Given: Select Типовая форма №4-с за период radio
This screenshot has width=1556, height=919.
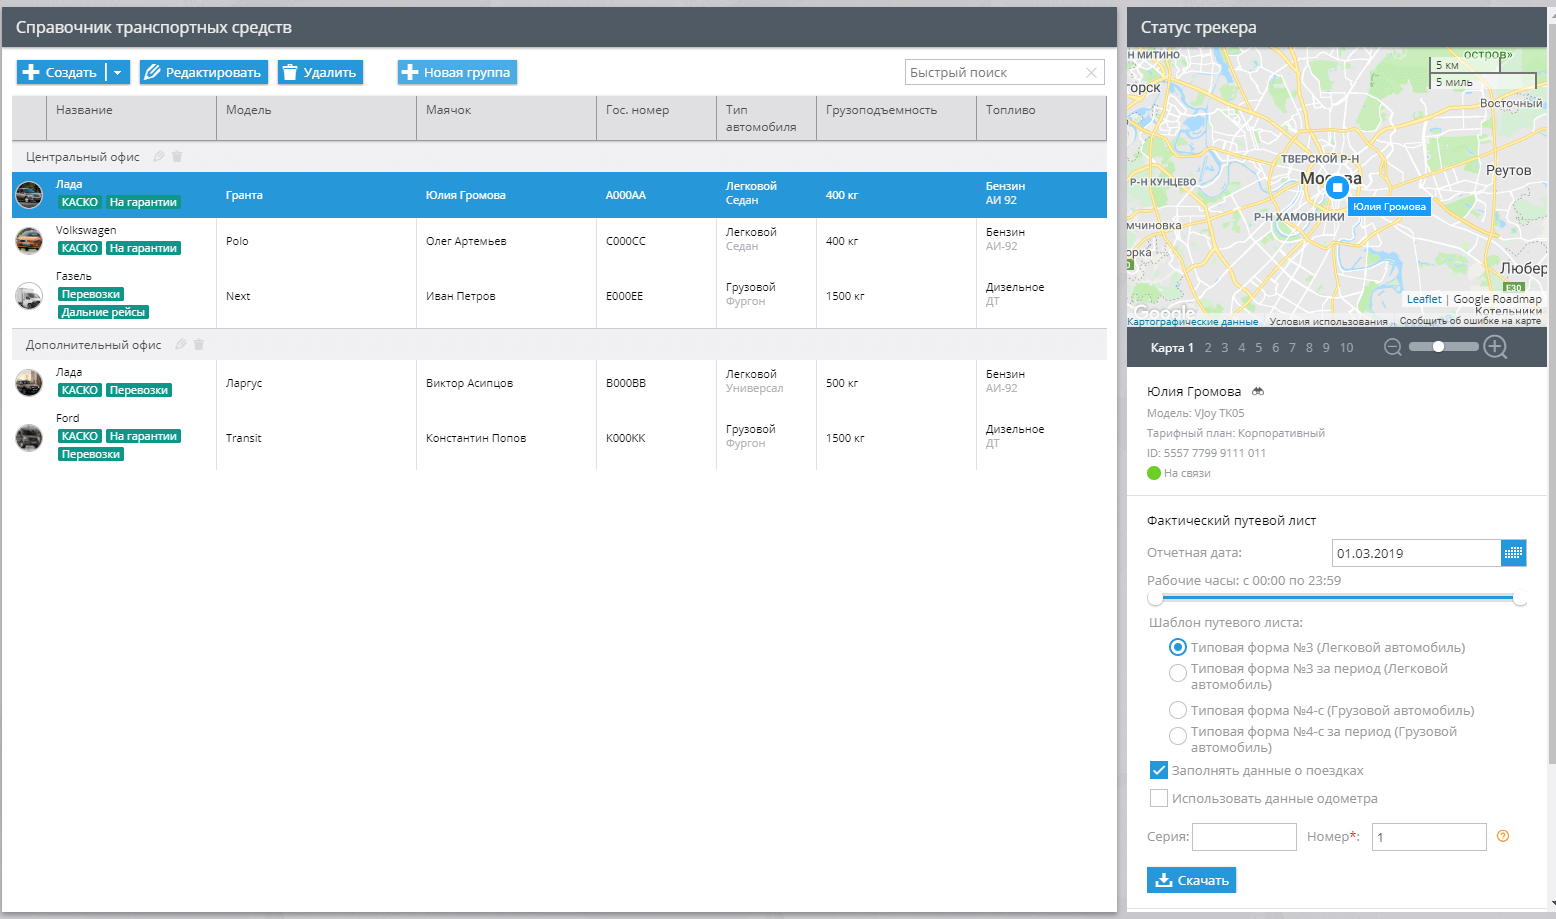Looking at the screenshot, I should click(1178, 736).
